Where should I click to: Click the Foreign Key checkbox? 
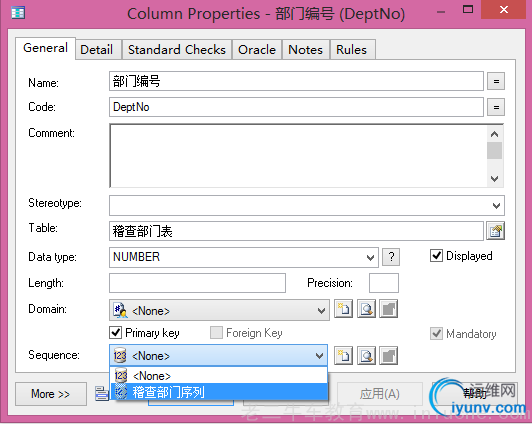(216, 333)
